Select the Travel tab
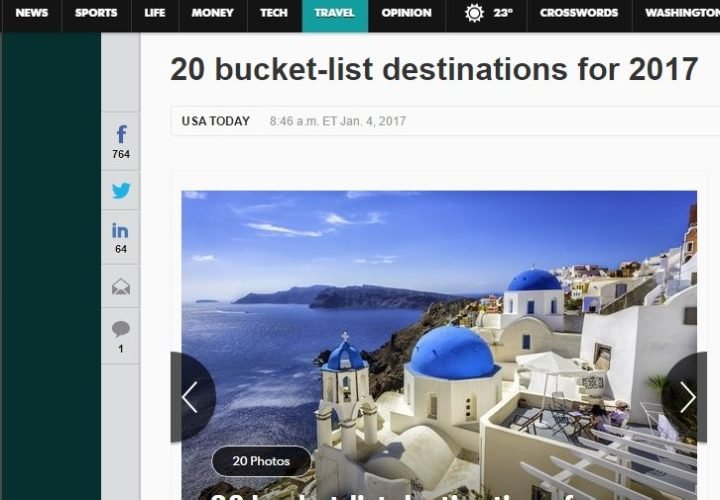Image resolution: width=720 pixels, height=500 pixels. (x=334, y=13)
